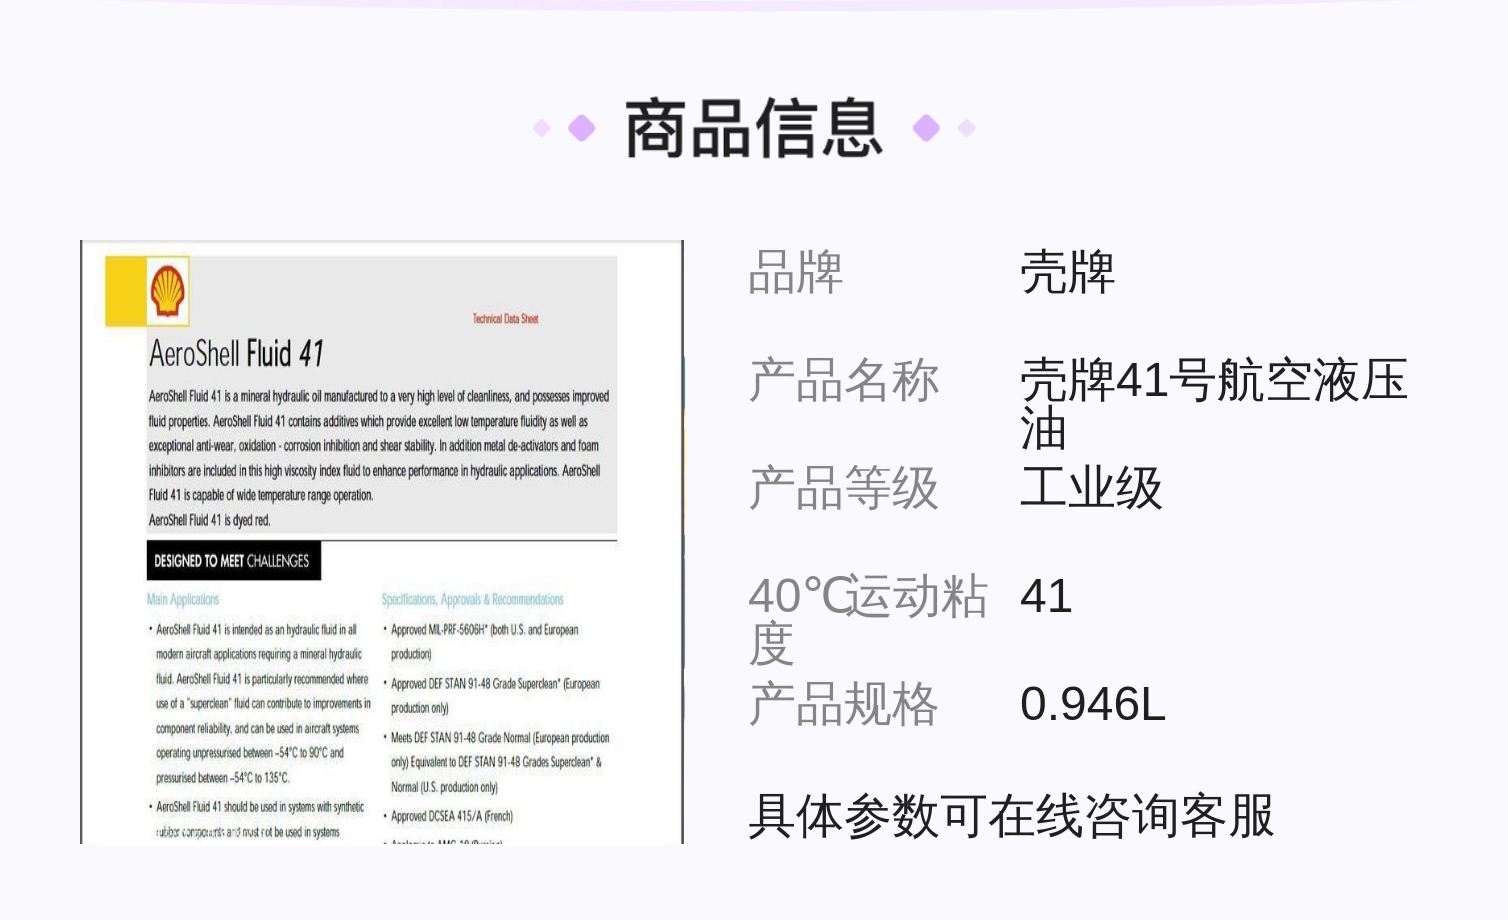Click the Main Applications heading in datasheet
Viewport: 1508px width, 920px height.
point(183,600)
